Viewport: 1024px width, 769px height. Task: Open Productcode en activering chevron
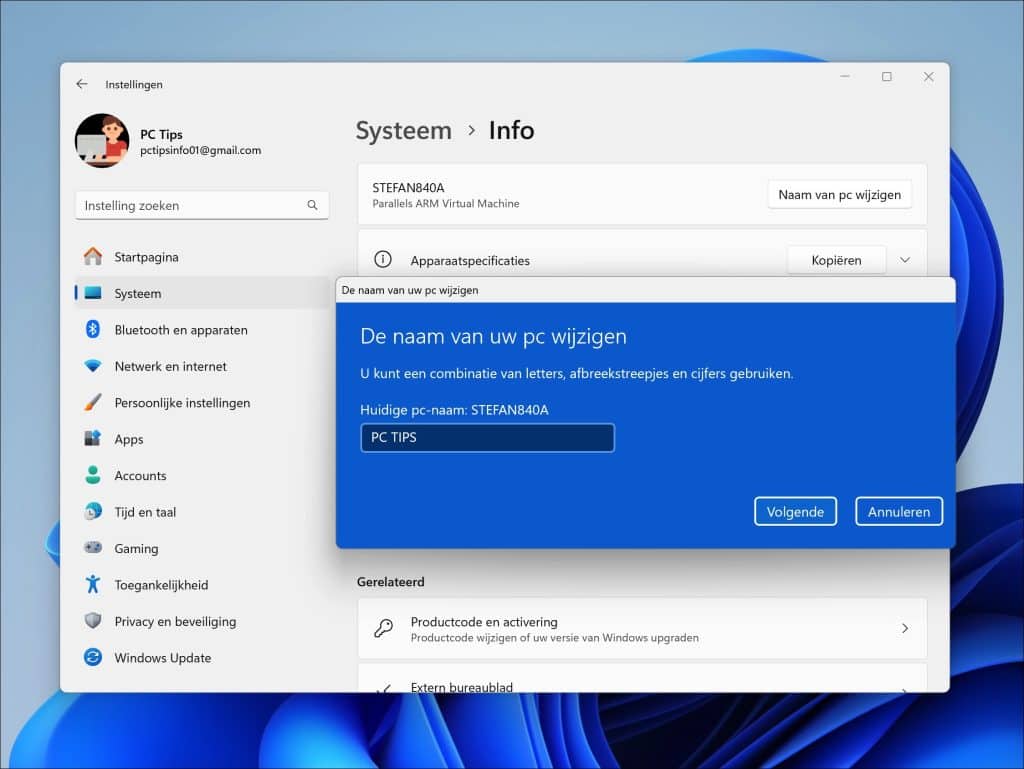click(905, 628)
